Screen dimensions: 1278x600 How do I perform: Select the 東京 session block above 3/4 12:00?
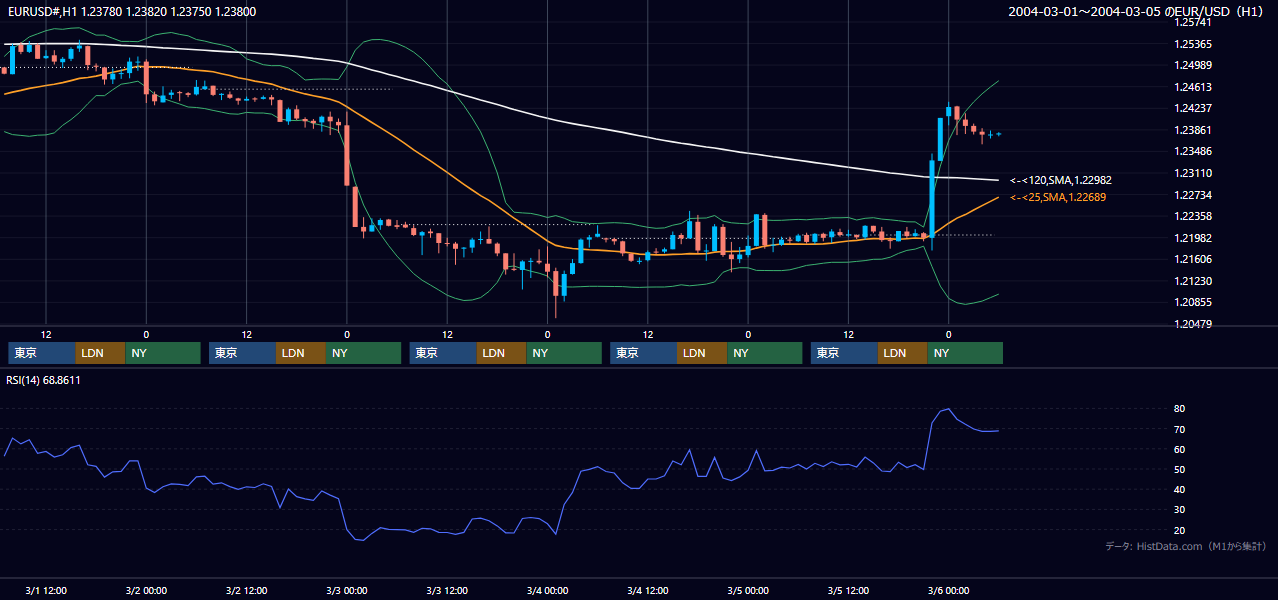[x=644, y=353]
